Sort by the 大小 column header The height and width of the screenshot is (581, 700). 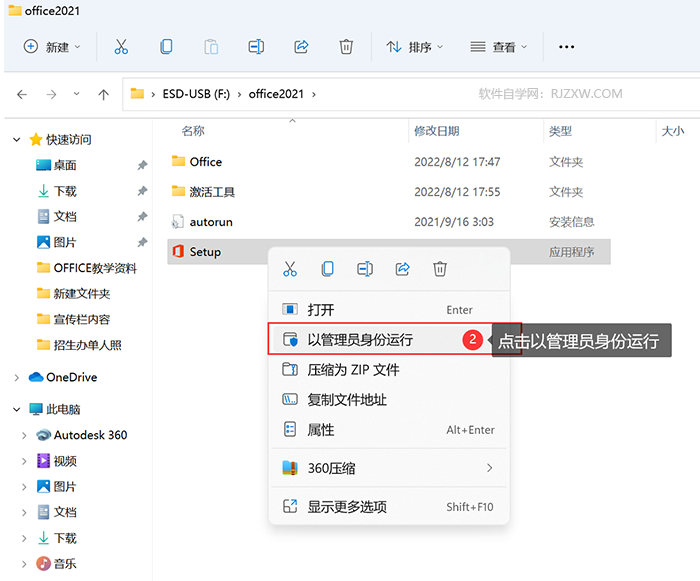point(673,131)
